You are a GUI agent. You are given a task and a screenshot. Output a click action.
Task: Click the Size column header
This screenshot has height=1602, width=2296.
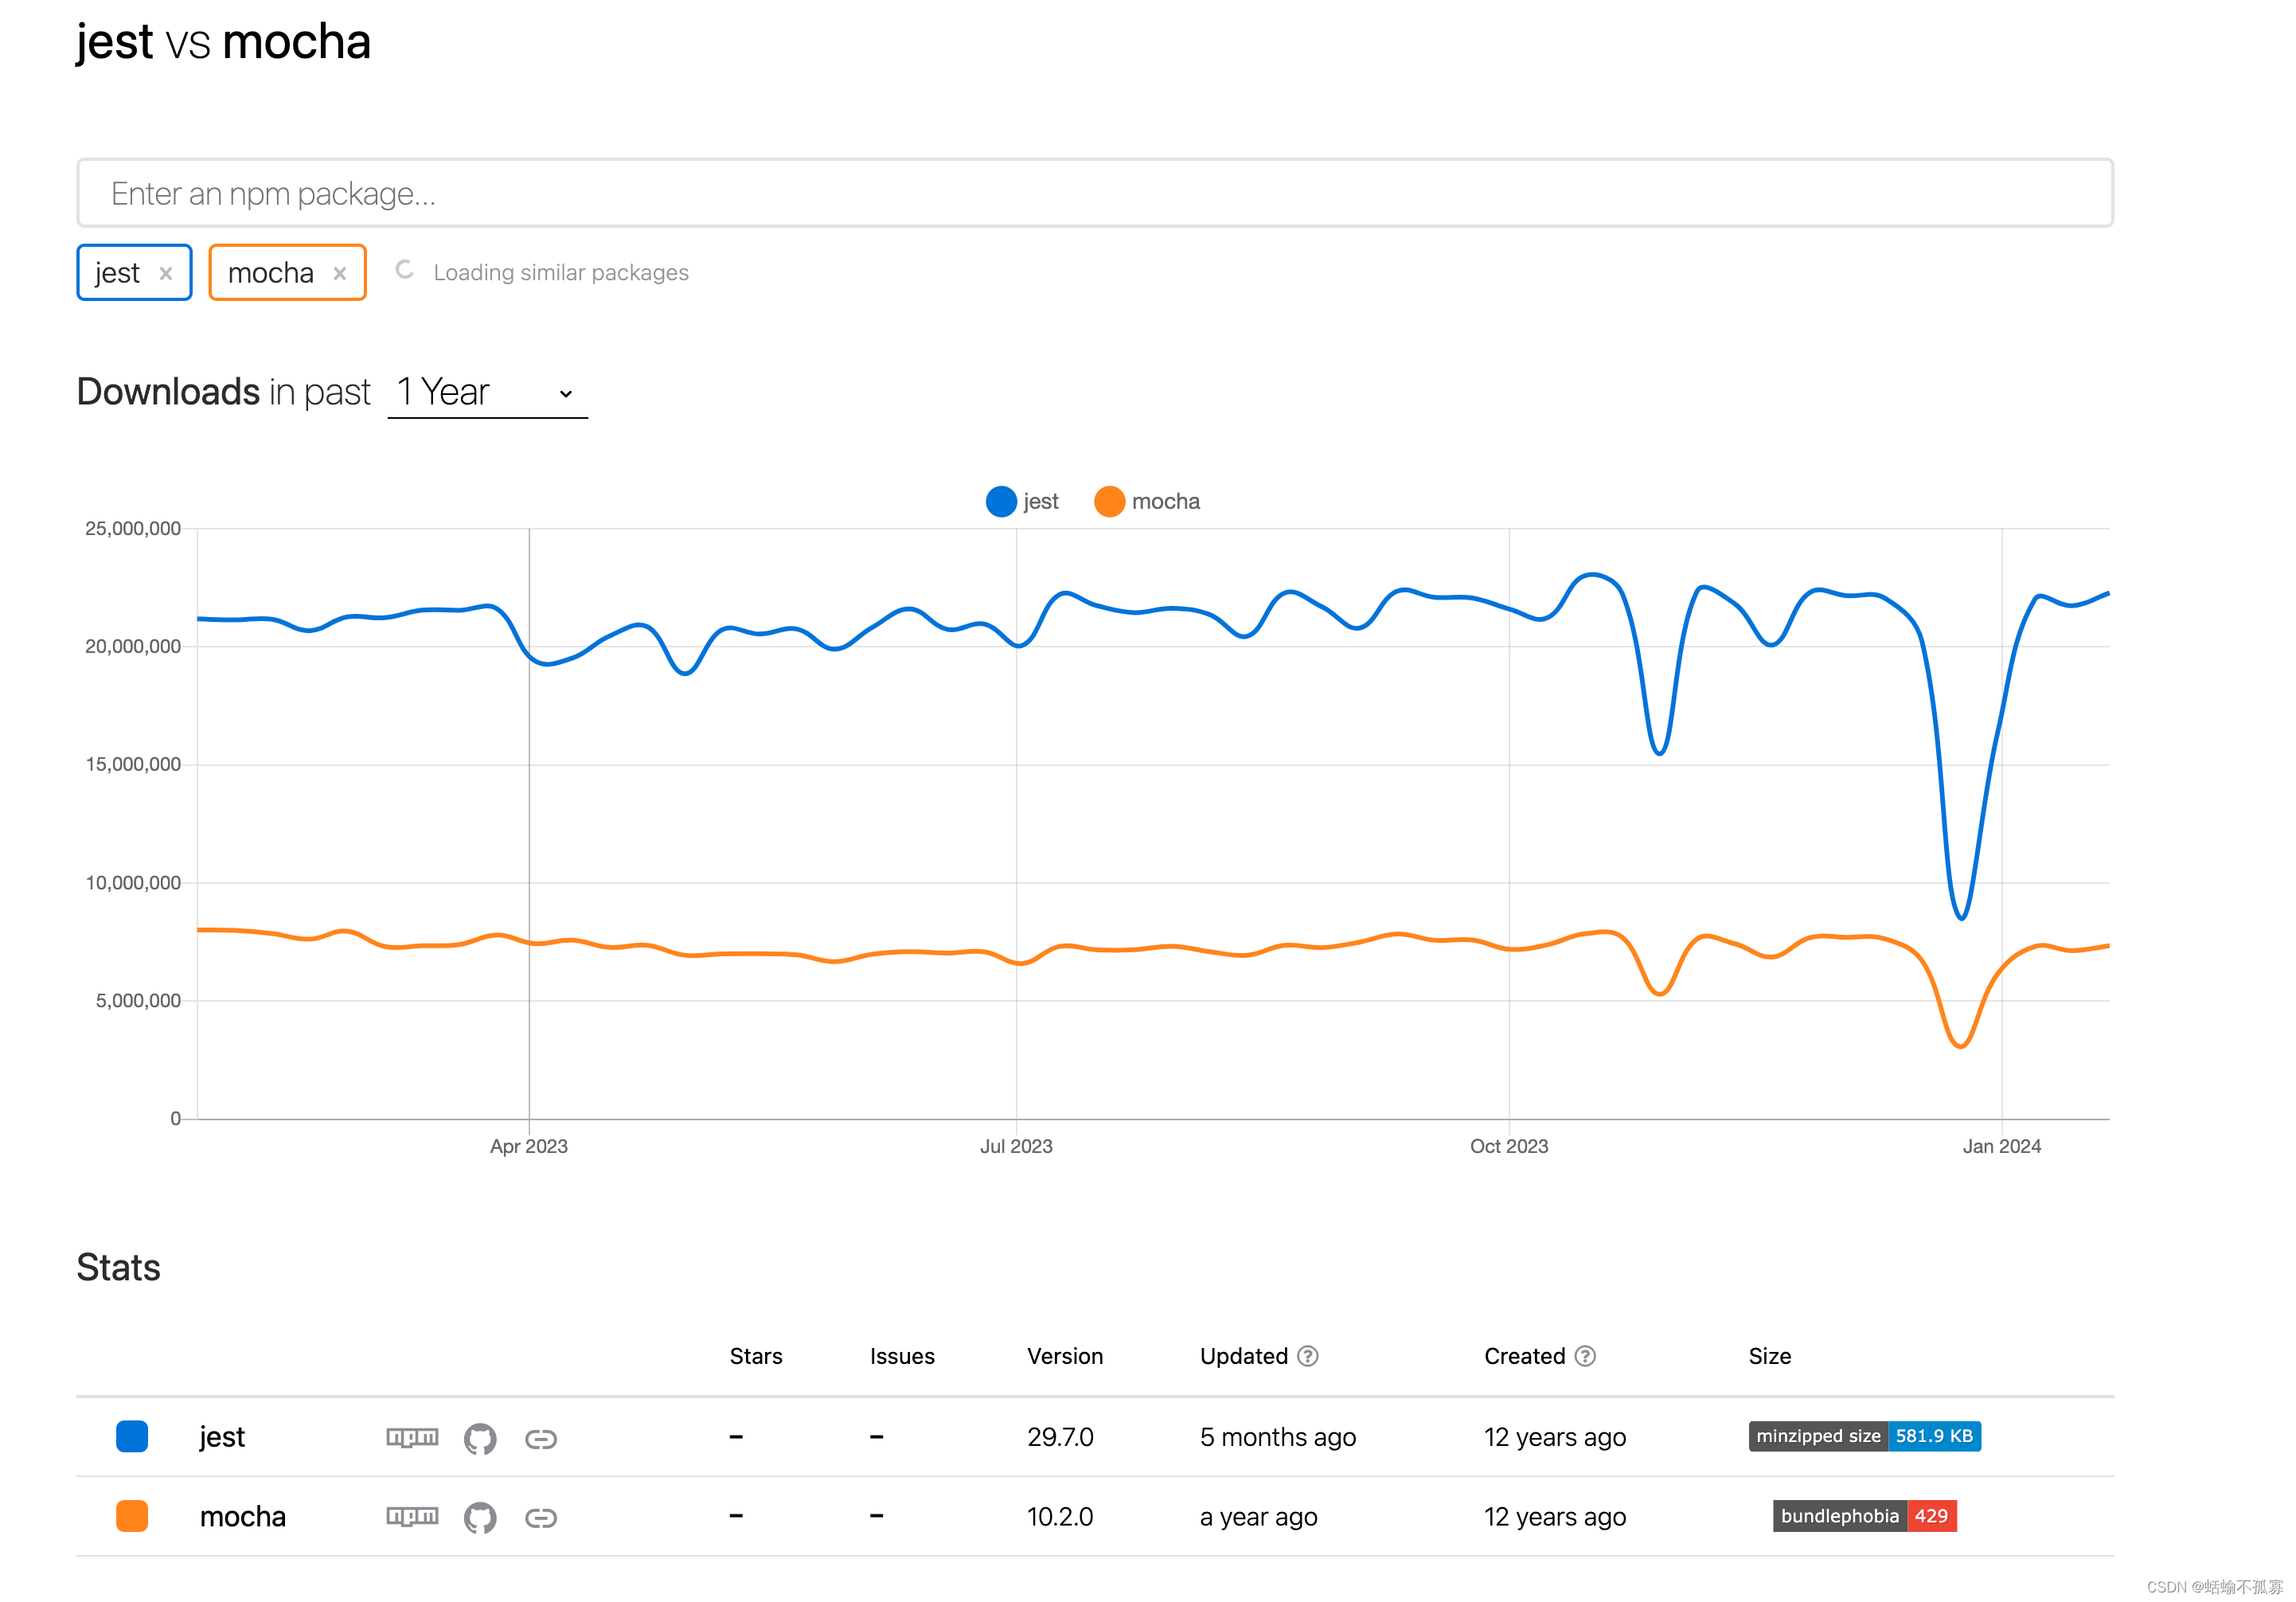point(1769,1355)
